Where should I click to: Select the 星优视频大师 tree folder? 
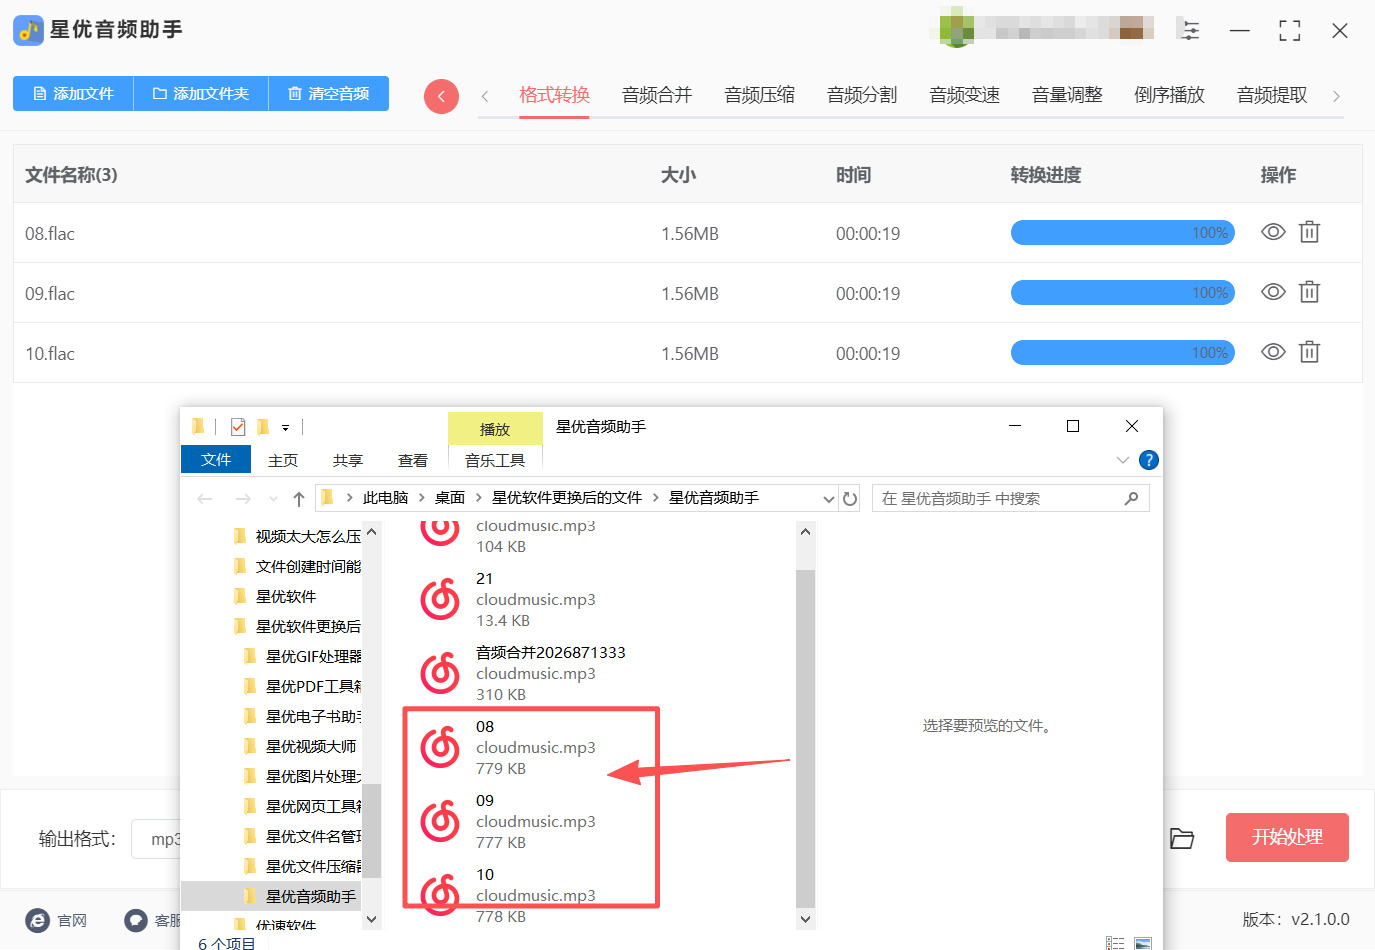coord(301,746)
